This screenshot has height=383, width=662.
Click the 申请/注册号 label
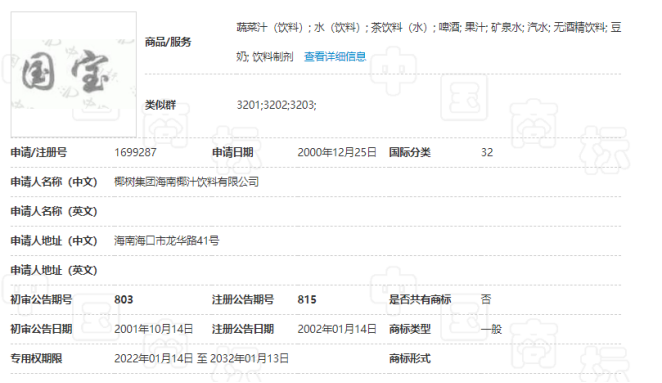coord(39,152)
